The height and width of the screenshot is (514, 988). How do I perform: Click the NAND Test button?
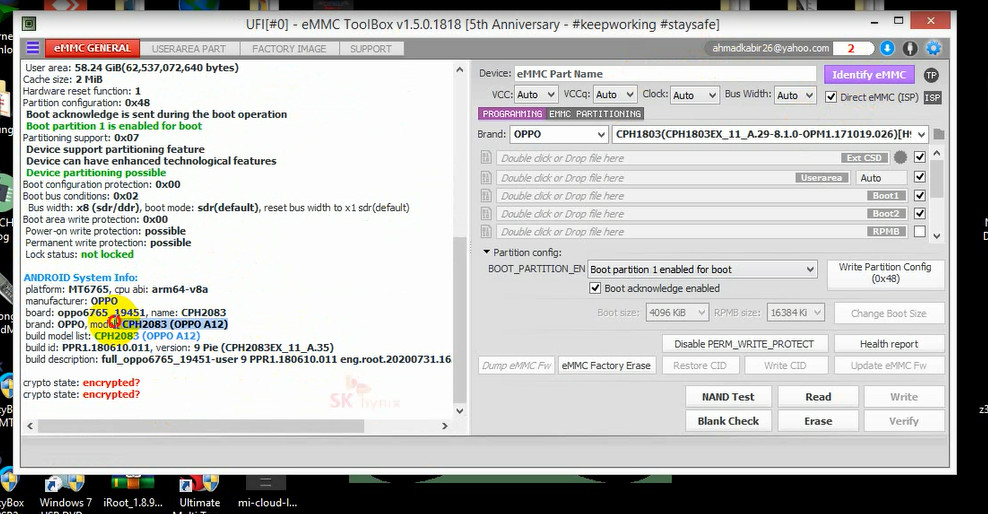728,397
